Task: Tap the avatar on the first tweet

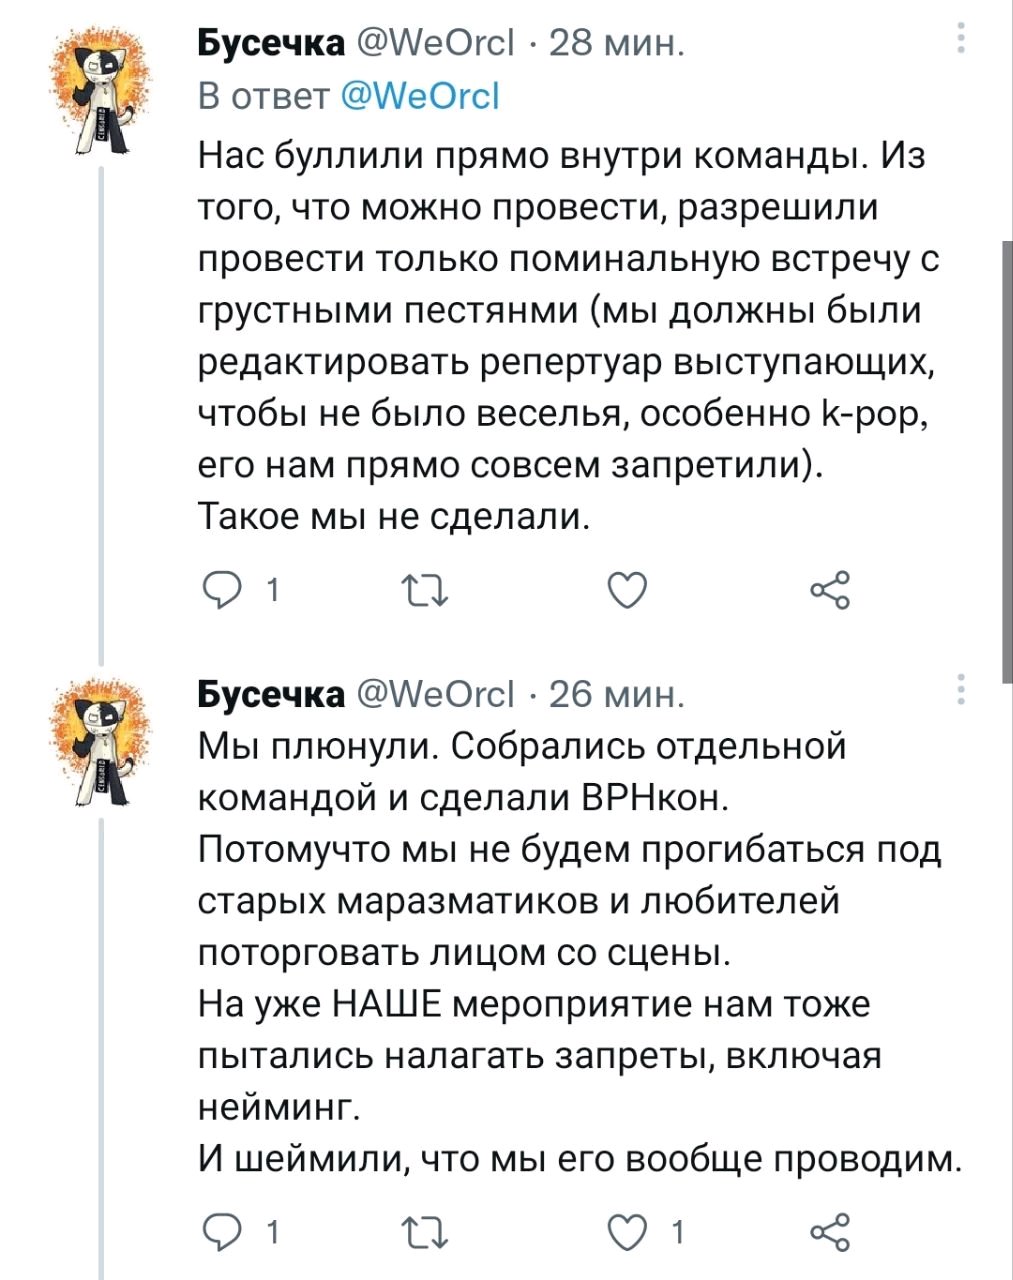Action: click(x=100, y=92)
